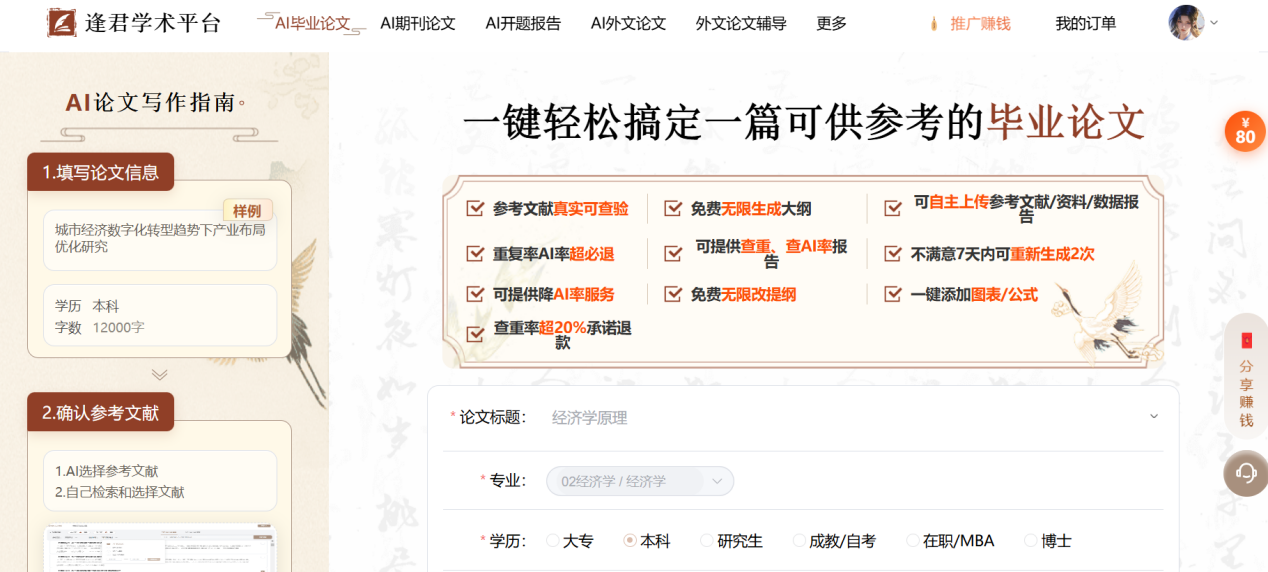The width and height of the screenshot is (1268, 572).
Task: Open the 更多 menu
Action: (831, 23)
